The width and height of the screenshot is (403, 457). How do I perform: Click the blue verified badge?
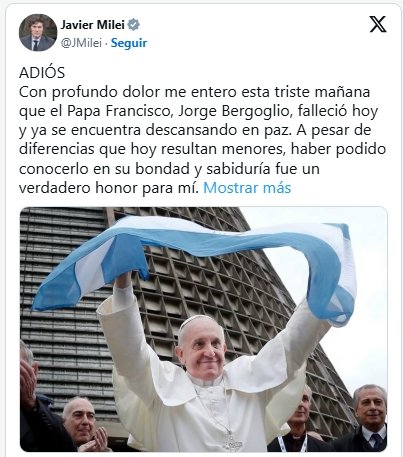(134, 25)
